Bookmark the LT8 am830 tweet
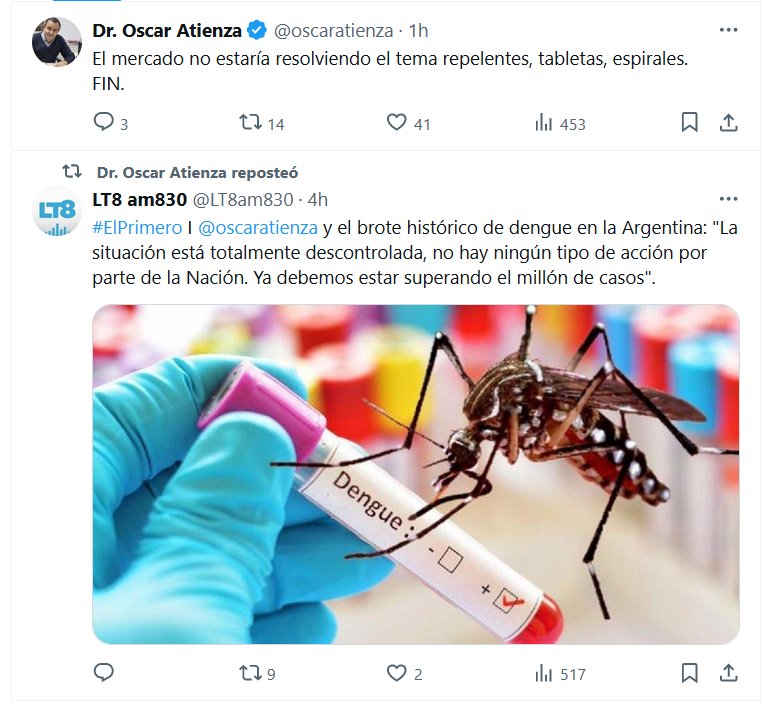The image size is (762, 704). pos(689,673)
